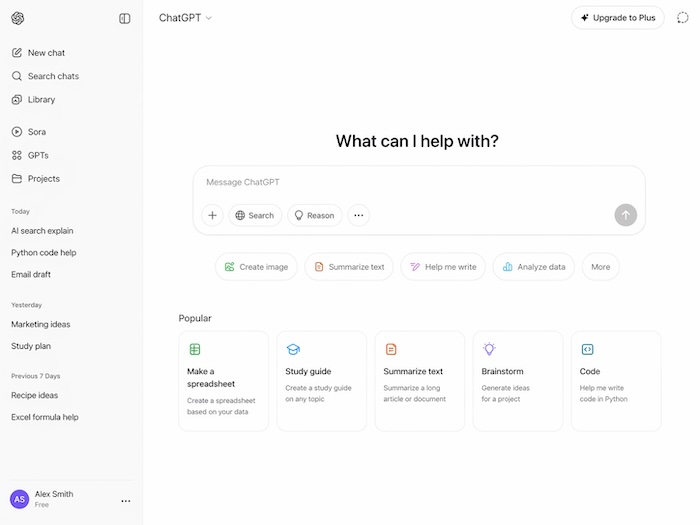Click the blue graduation cap icon

point(293,349)
